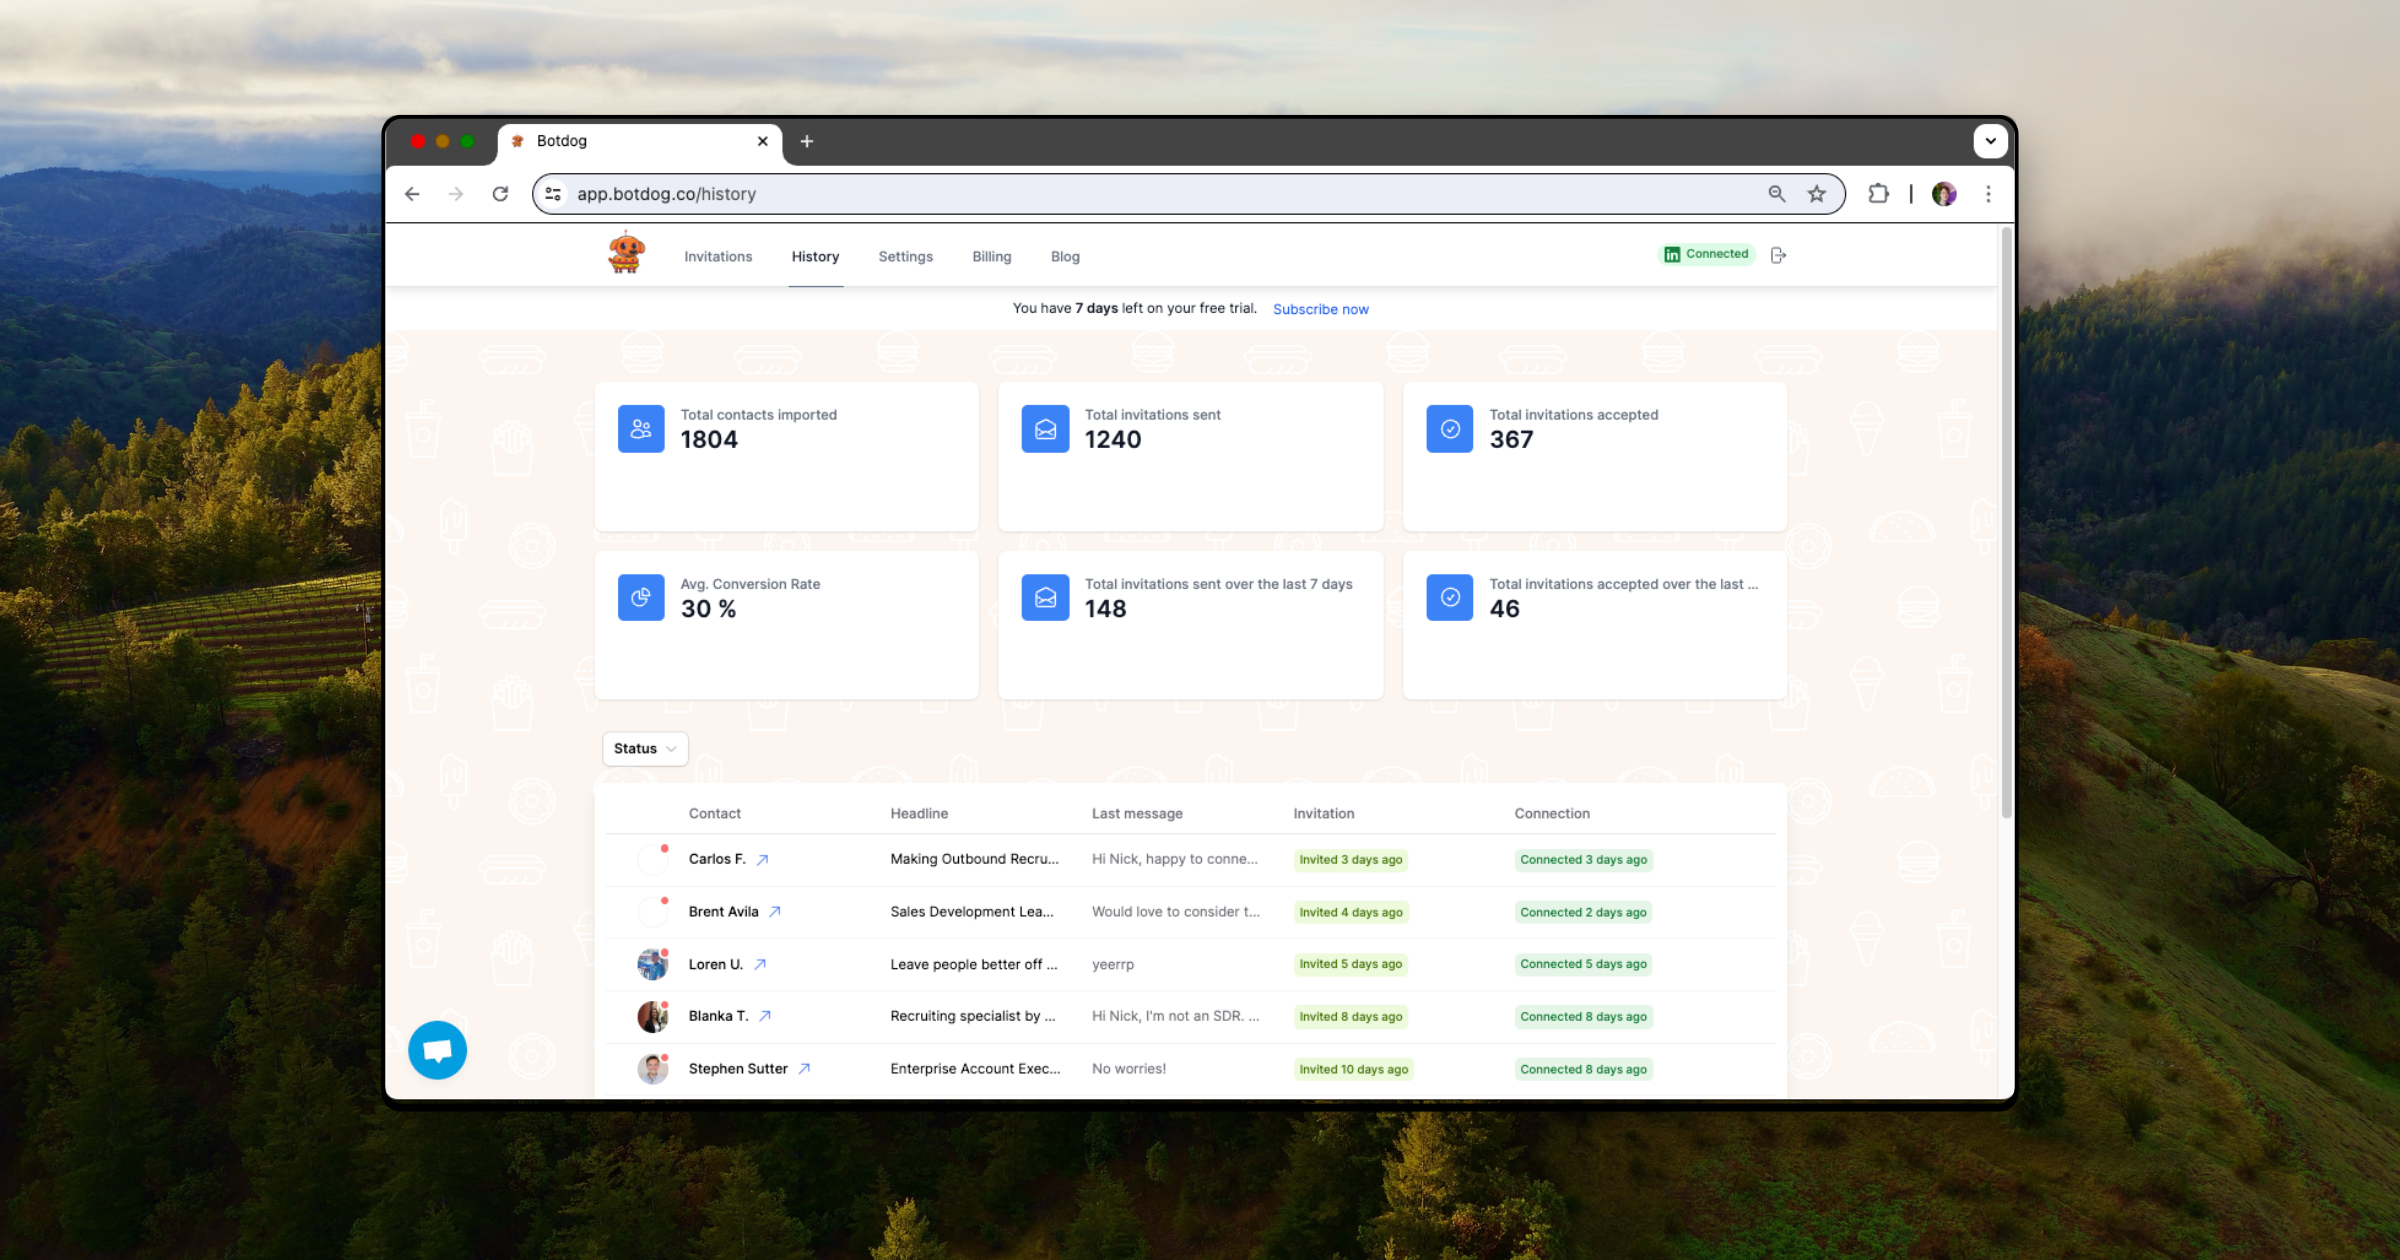This screenshot has height=1260, width=2400.
Task: Open the tab search chevron dropdown
Action: tap(1990, 141)
